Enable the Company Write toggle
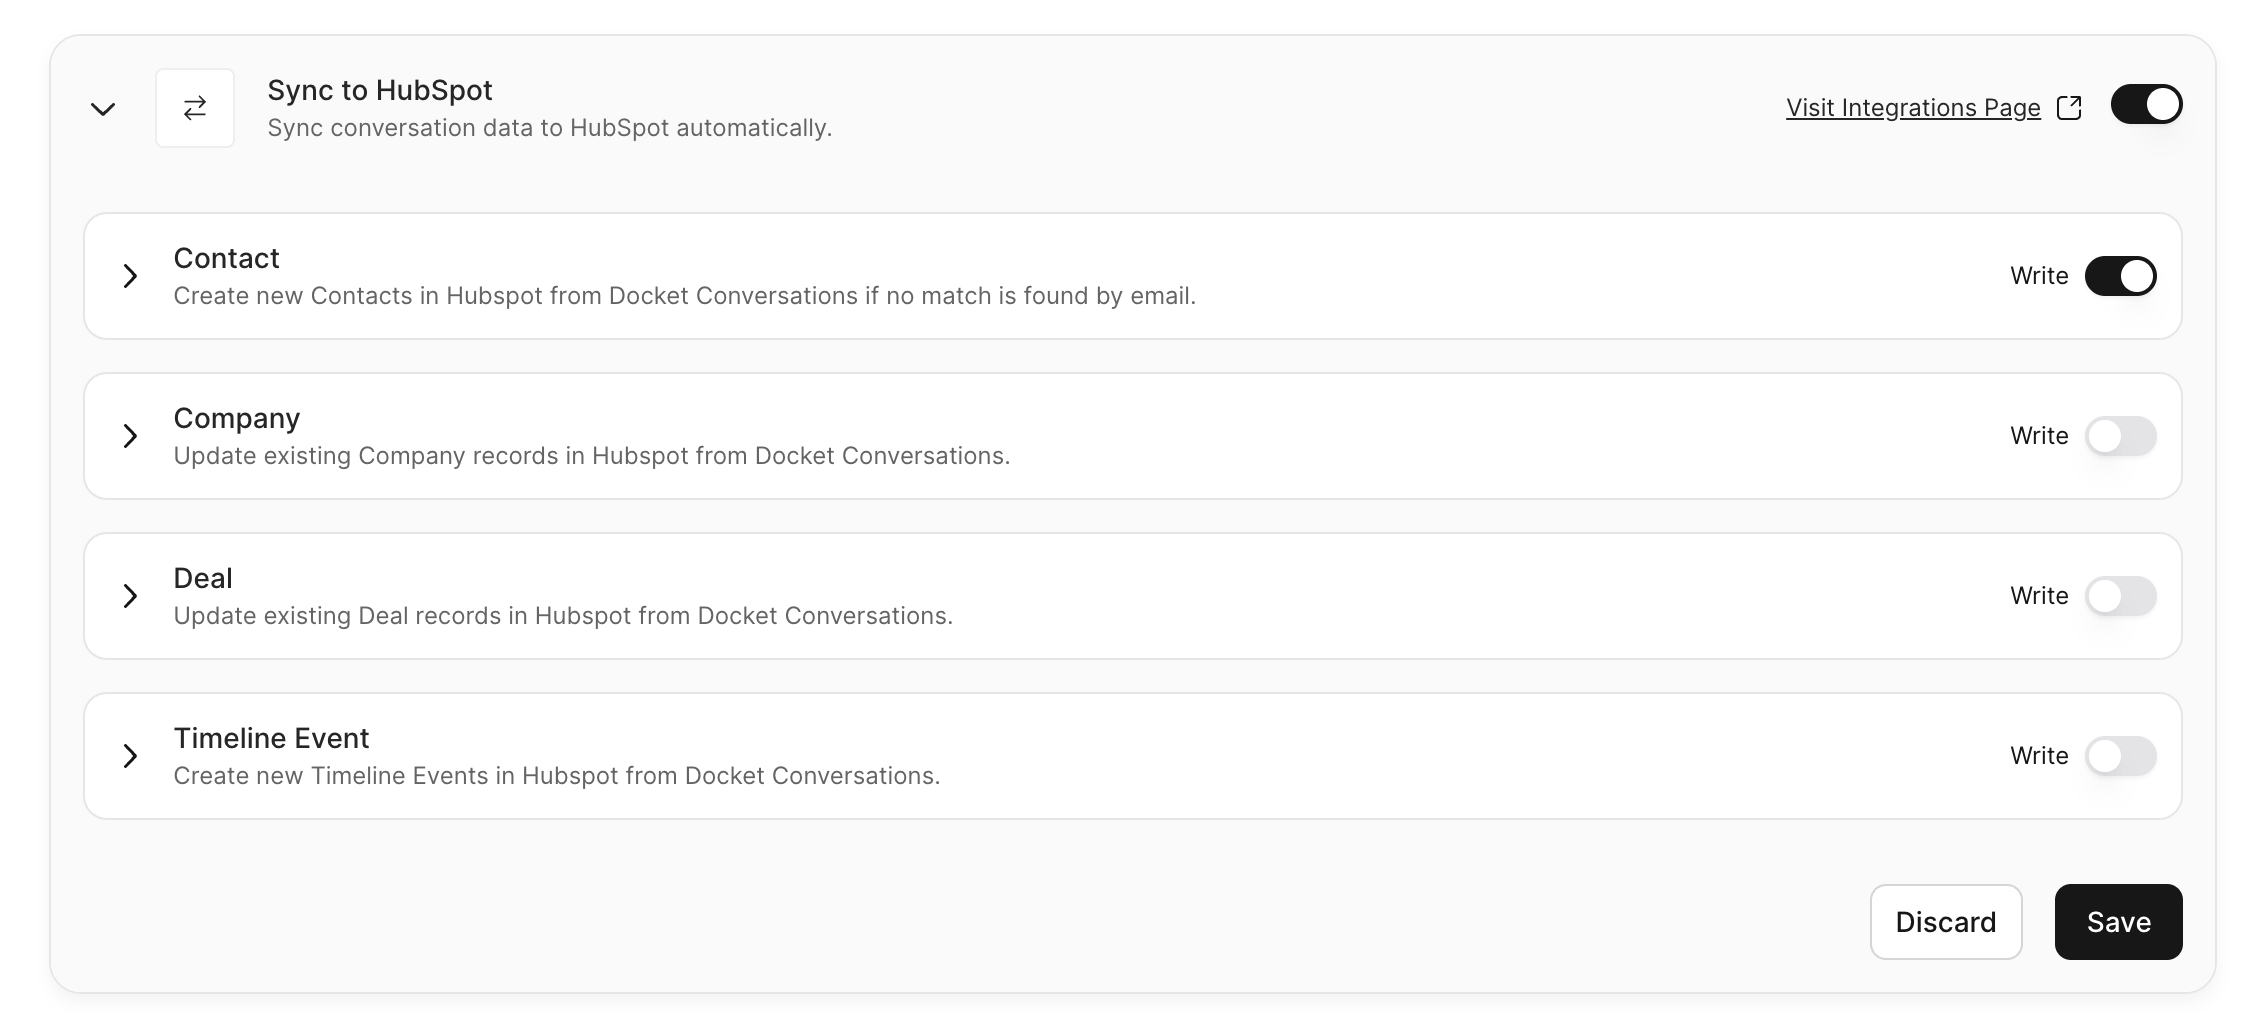 tap(2120, 436)
